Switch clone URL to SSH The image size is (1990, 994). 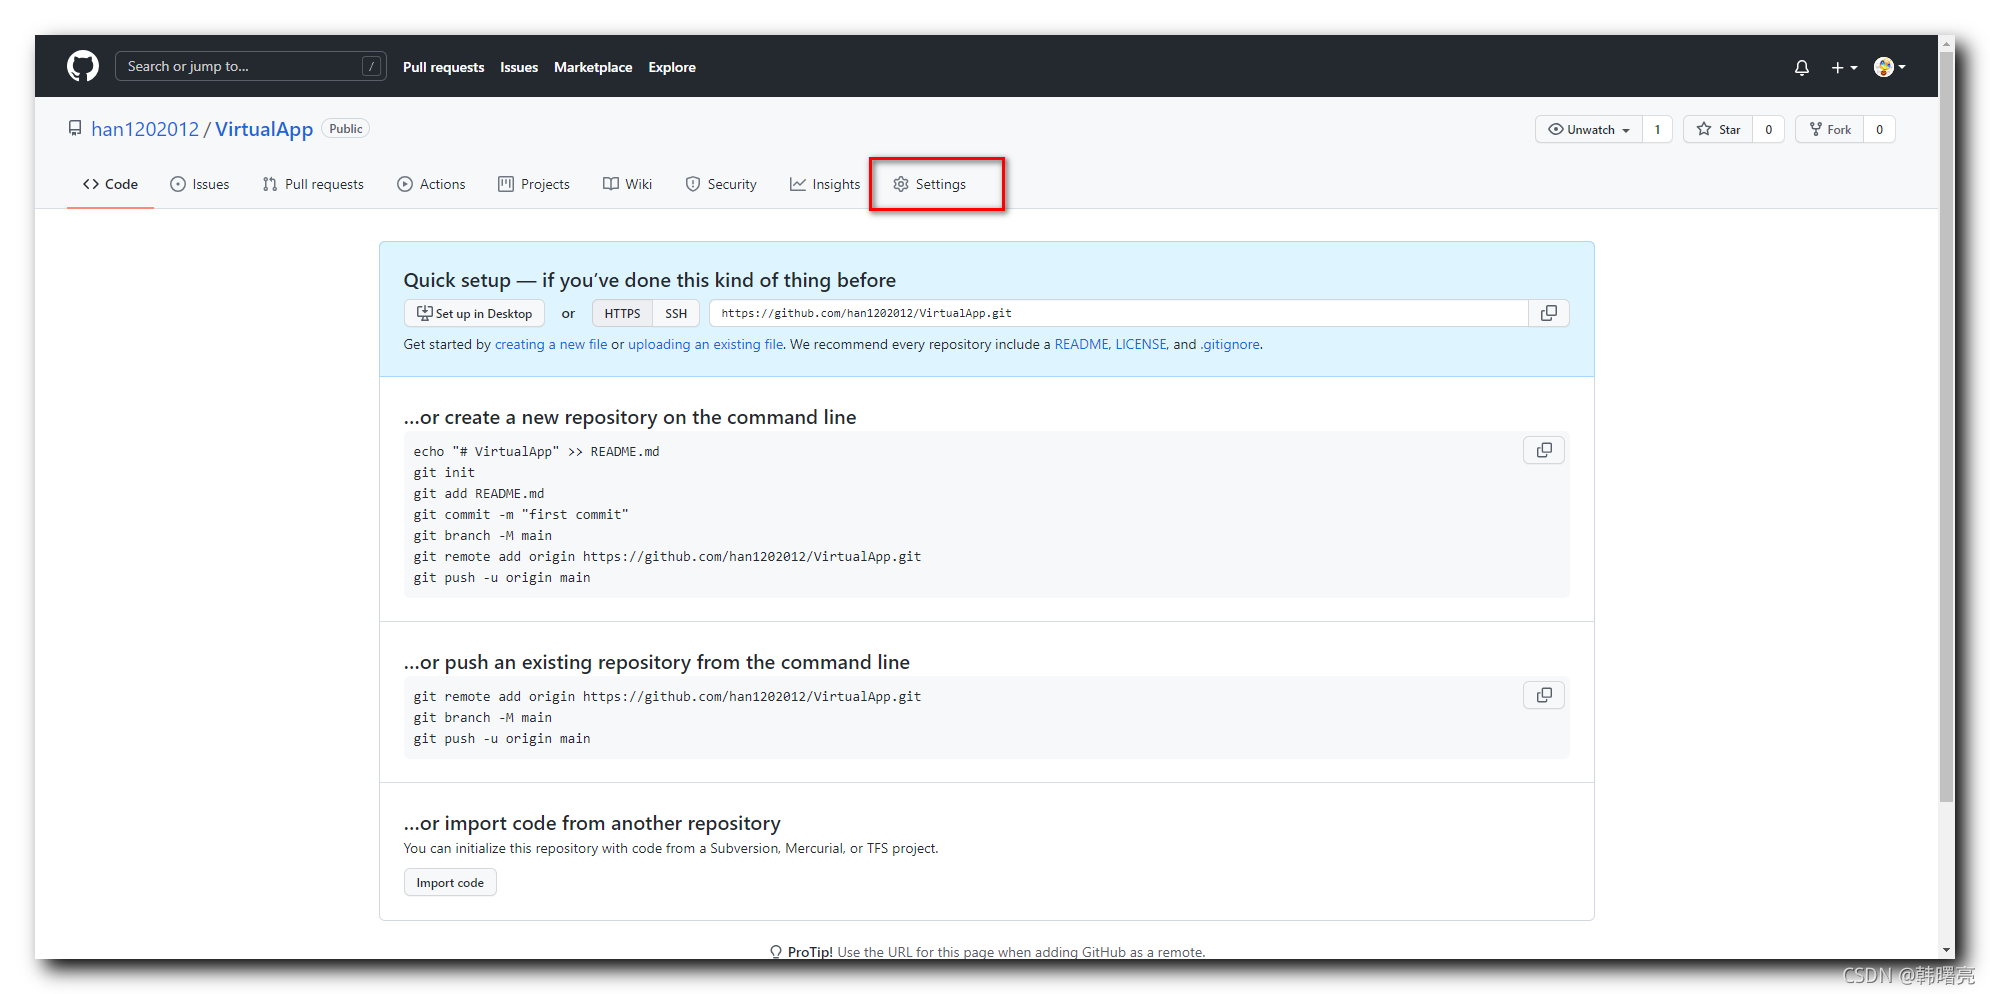[676, 313]
